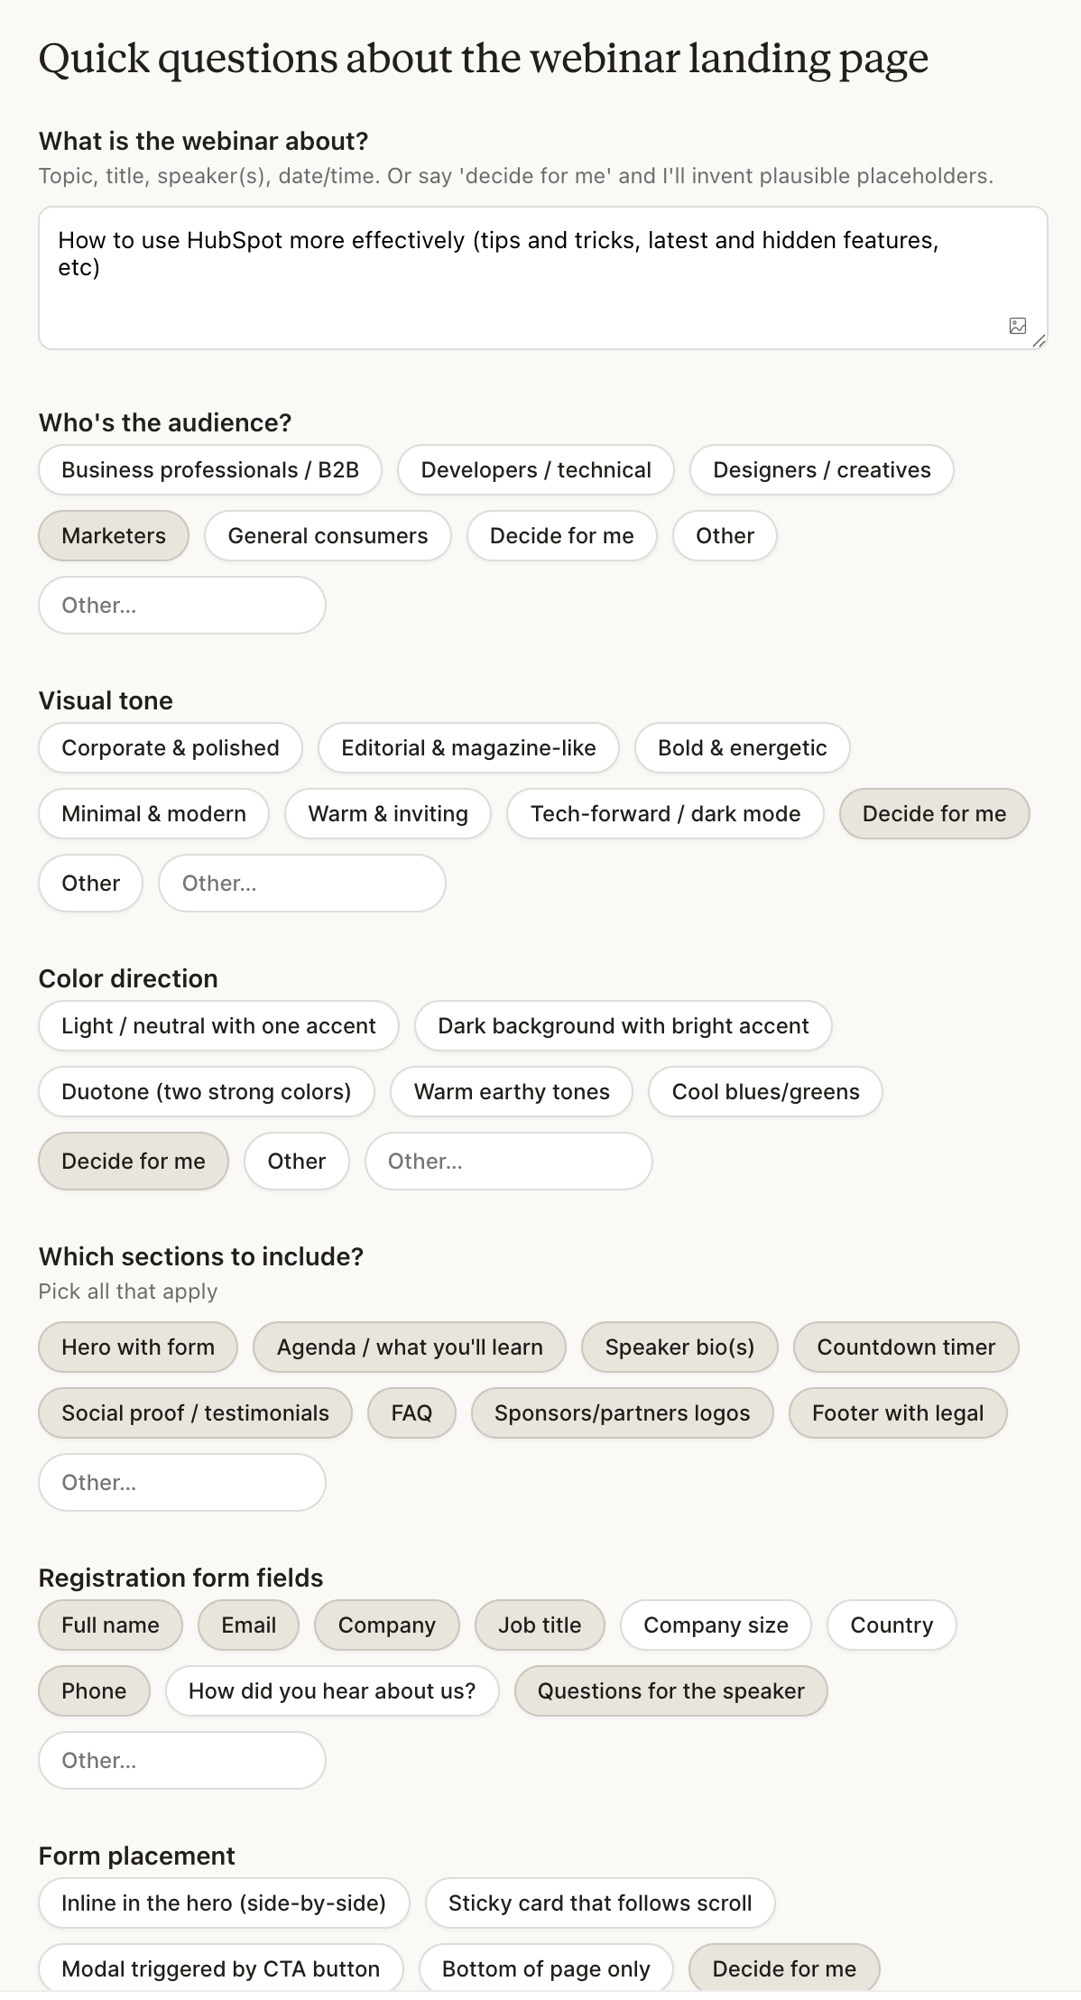Screen dimensions: 1081x2000
Task: Select the Business professionals / B2B audience chip
Action: [210, 470]
